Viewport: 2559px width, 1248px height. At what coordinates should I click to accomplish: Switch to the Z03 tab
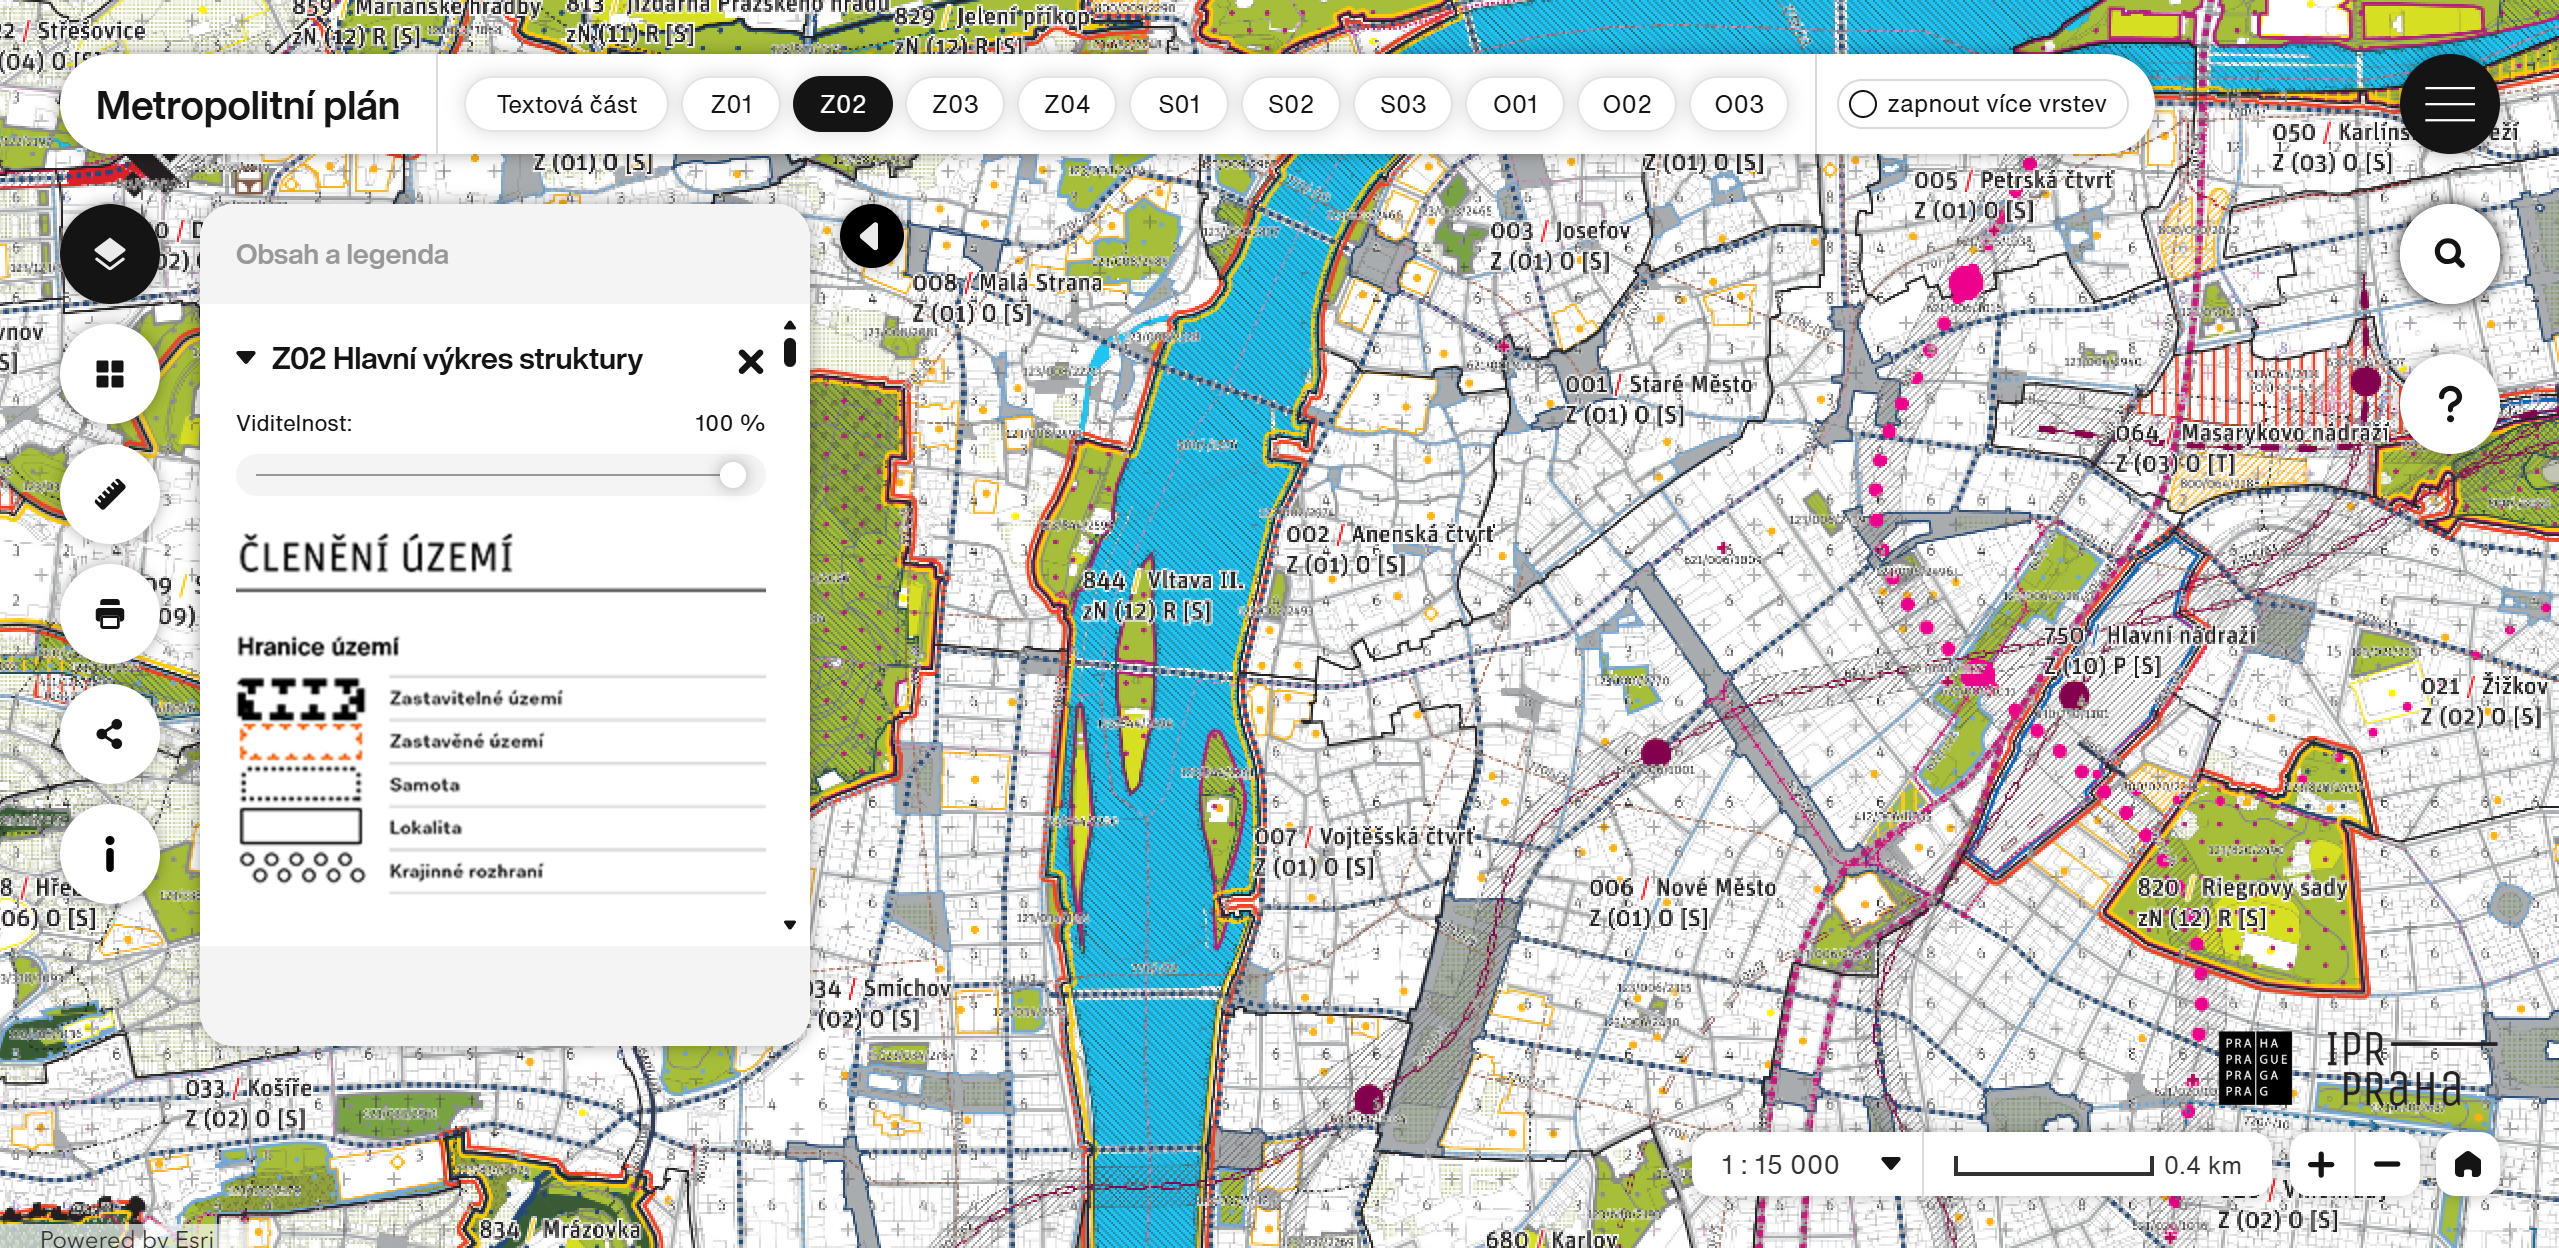(x=954, y=104)
